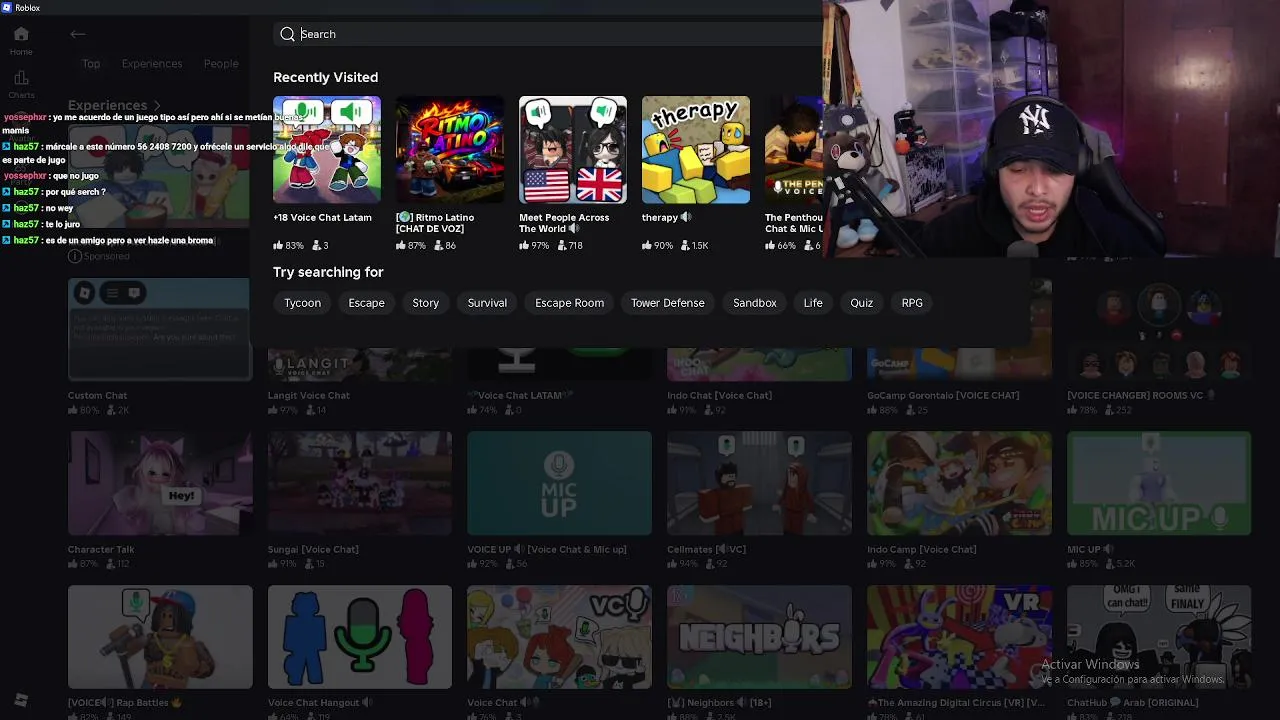Select the RPG search suggestion
Screen dimensions: 1280x720
coord(912,303)
